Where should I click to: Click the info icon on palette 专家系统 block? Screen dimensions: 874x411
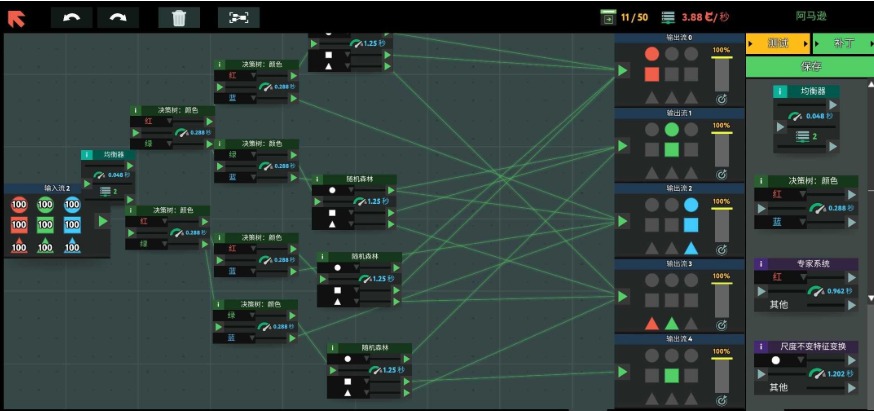tap(761, 264)
